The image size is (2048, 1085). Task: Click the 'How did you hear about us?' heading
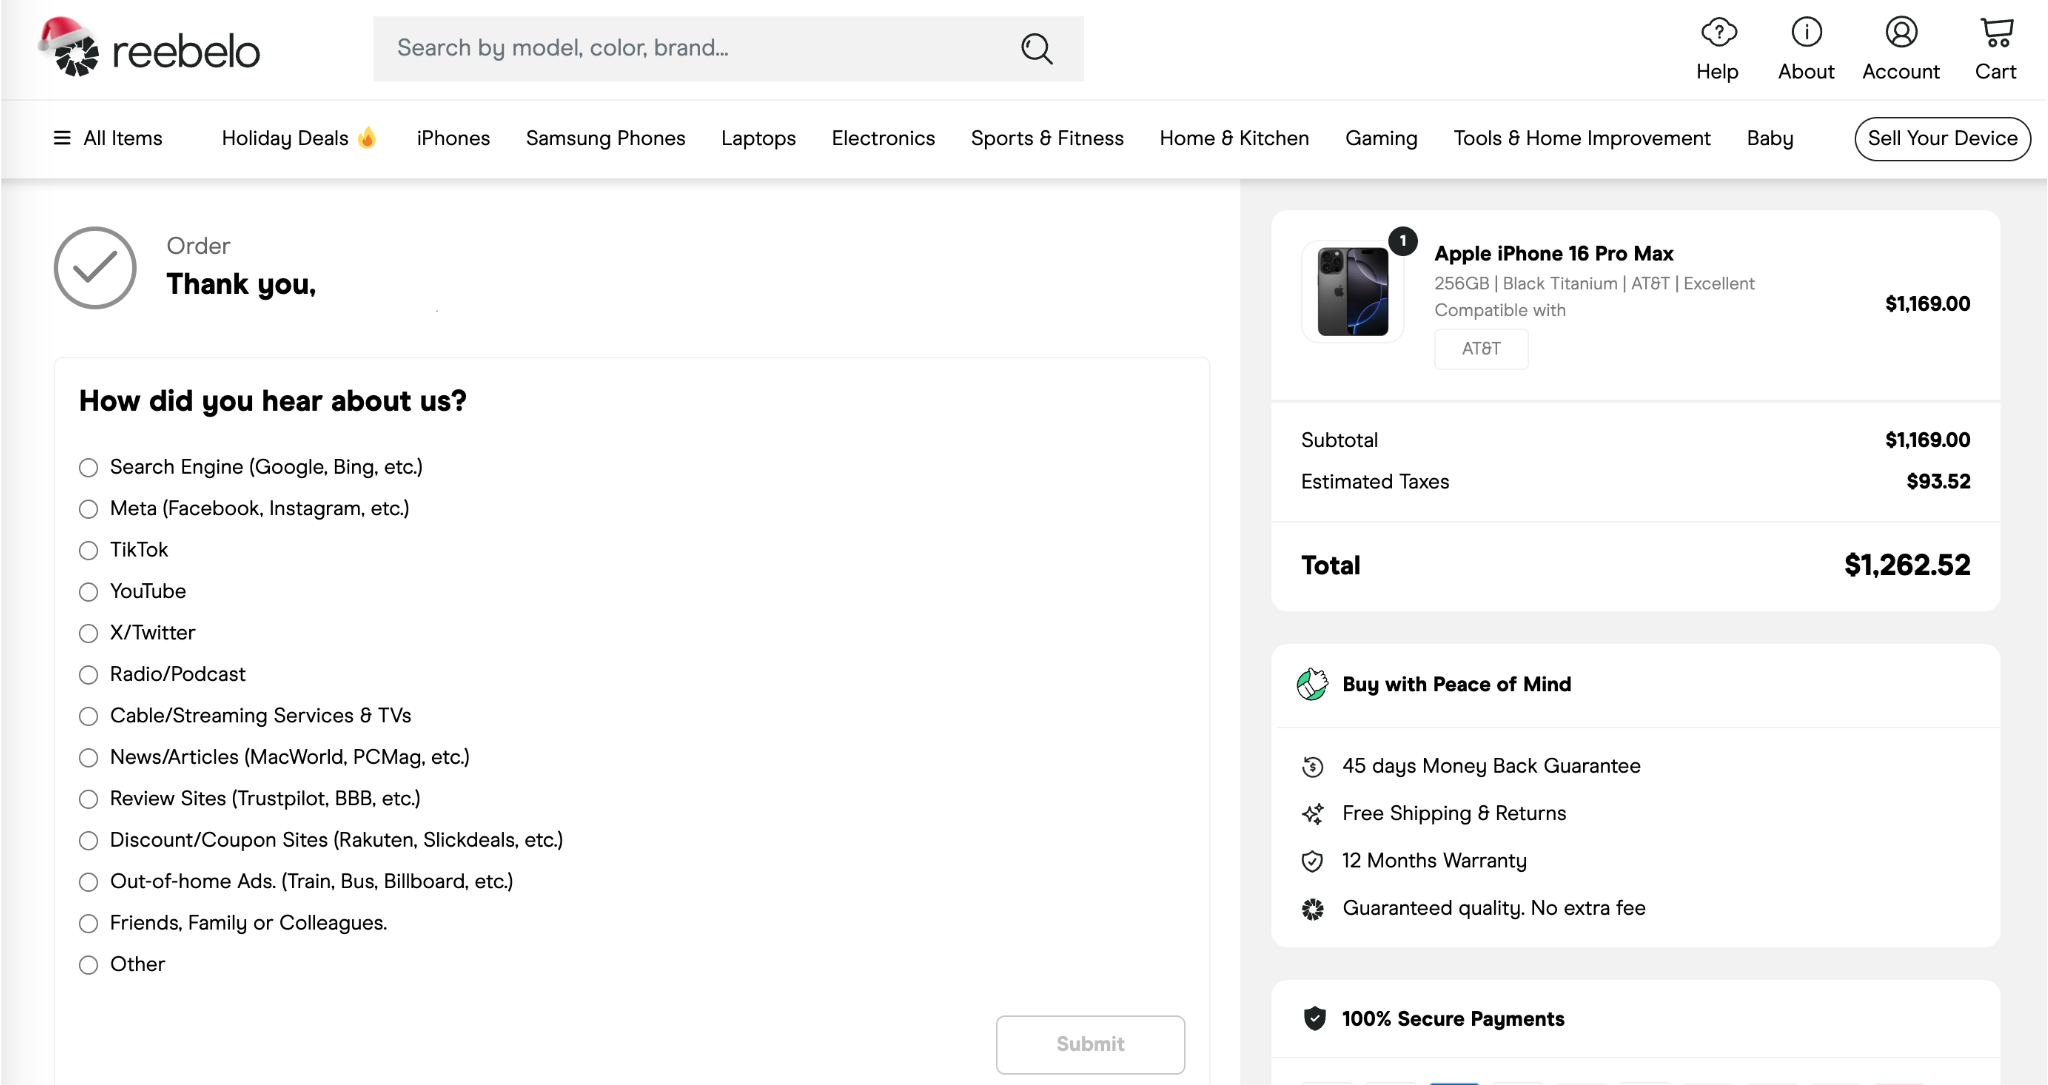273,401
